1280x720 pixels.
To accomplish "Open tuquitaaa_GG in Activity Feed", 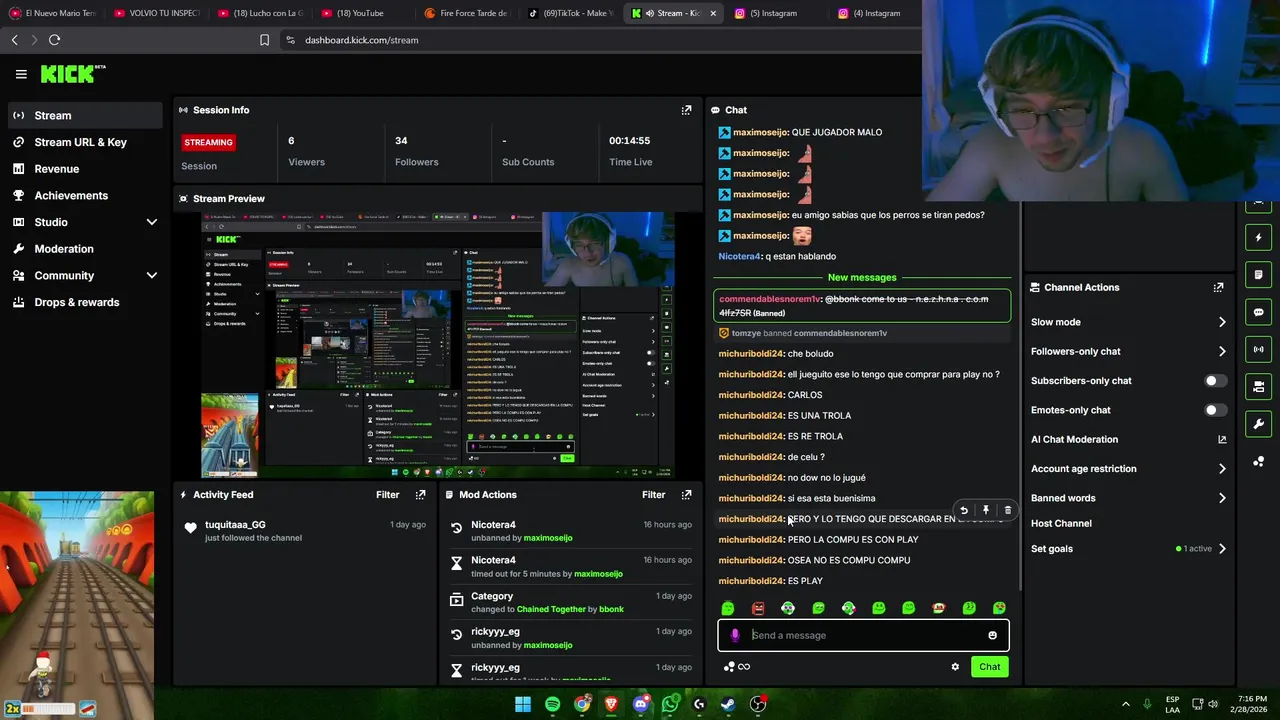I will tap(235, 525).
